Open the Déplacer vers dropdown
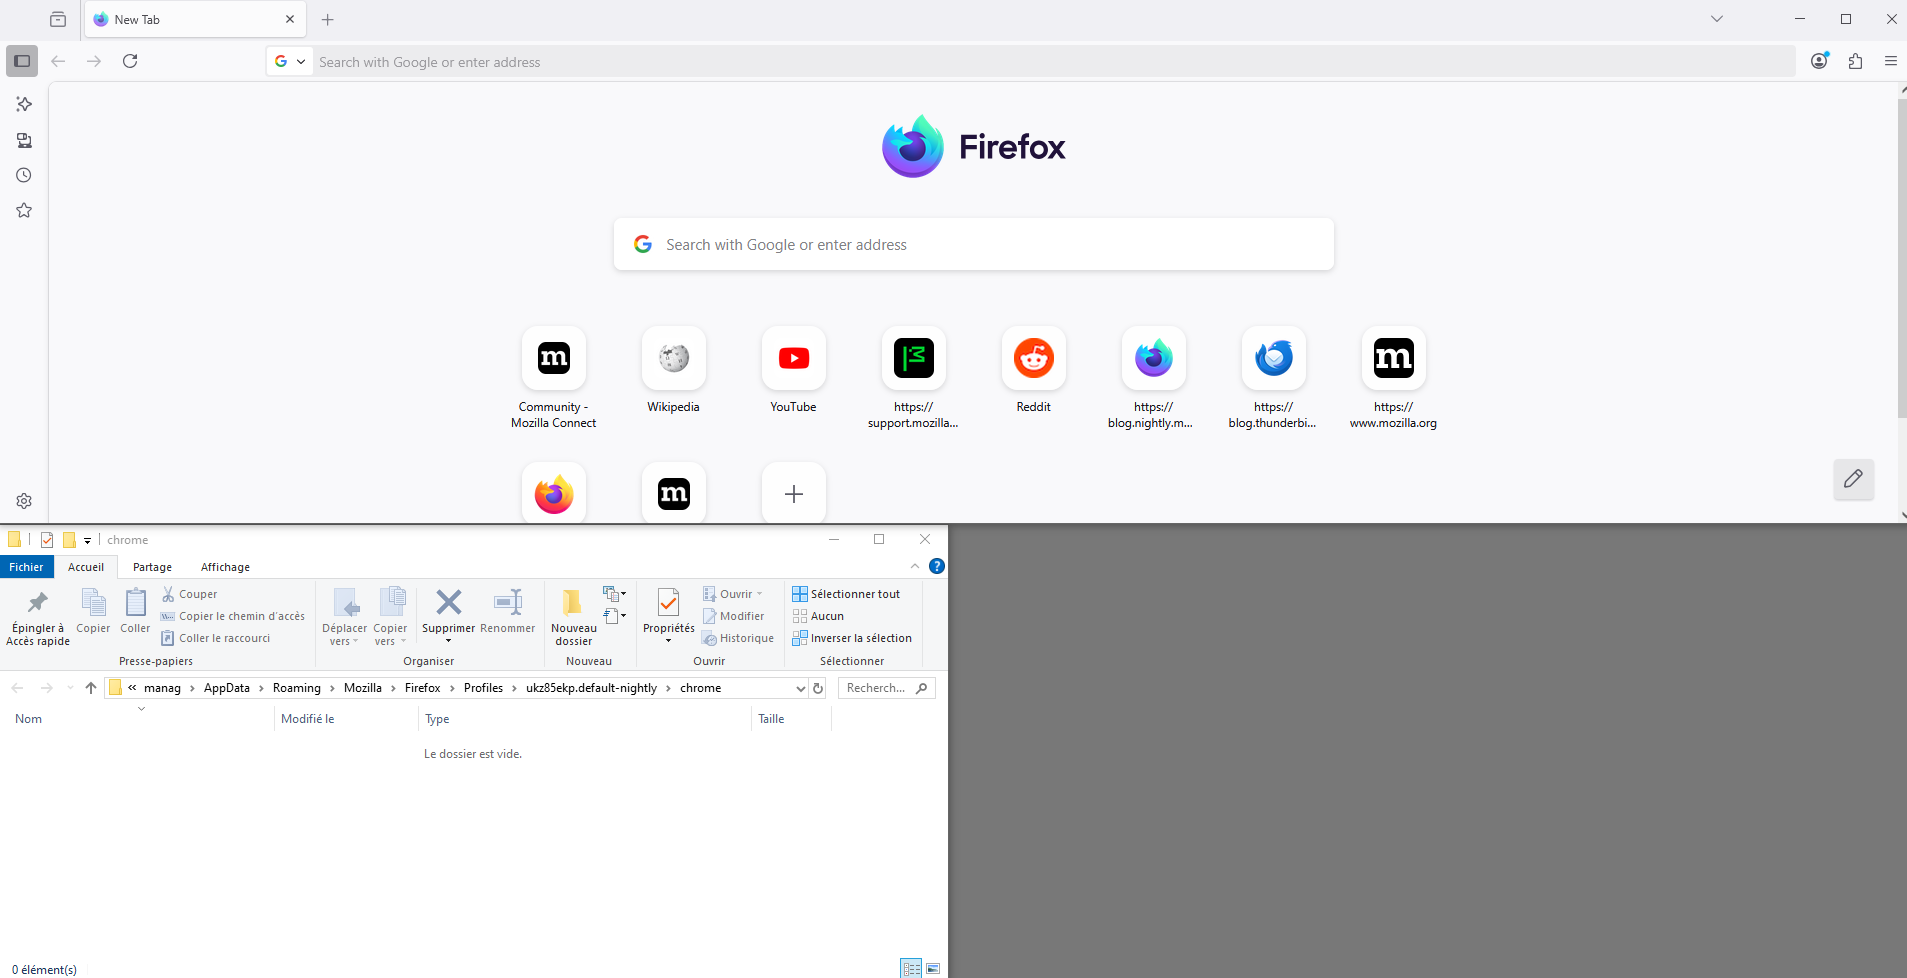The image size is (1907, 978). (344, 617)
